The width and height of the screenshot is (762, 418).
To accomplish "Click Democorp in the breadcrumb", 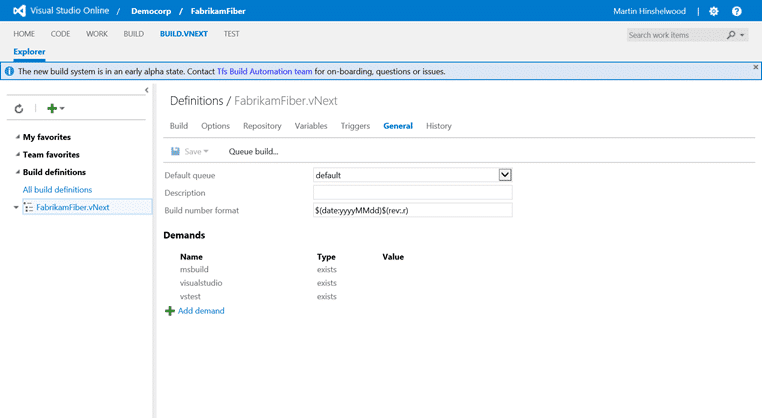I will 151,11.
